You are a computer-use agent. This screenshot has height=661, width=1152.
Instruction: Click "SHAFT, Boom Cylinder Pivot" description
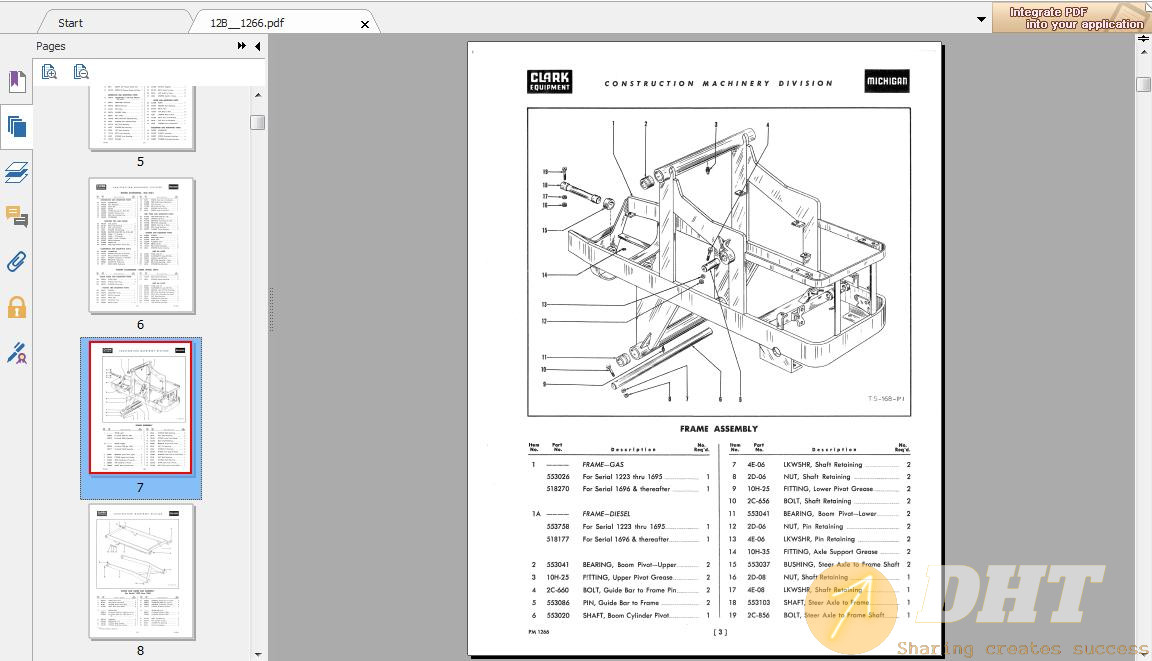click(x=626, y=615)
